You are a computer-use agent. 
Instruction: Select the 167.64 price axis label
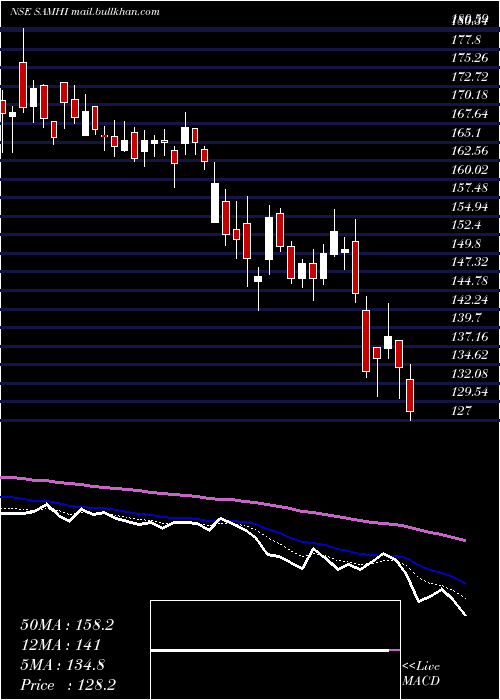pos(470,114)
